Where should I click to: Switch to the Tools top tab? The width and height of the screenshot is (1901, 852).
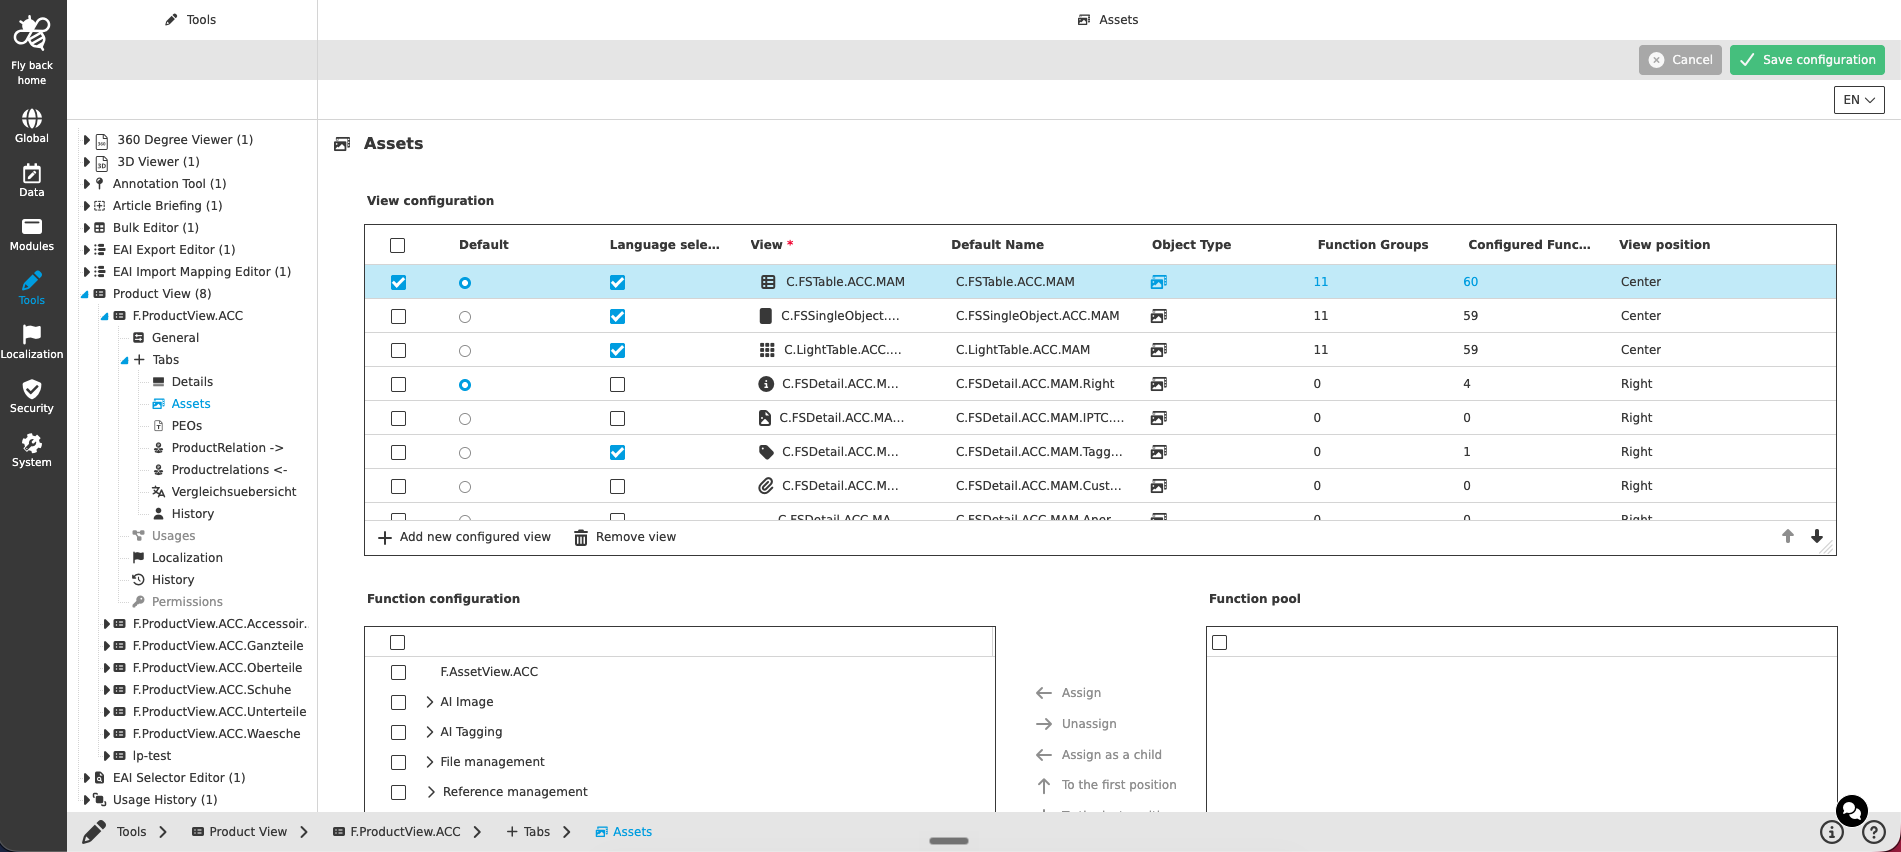coord(191,20)
